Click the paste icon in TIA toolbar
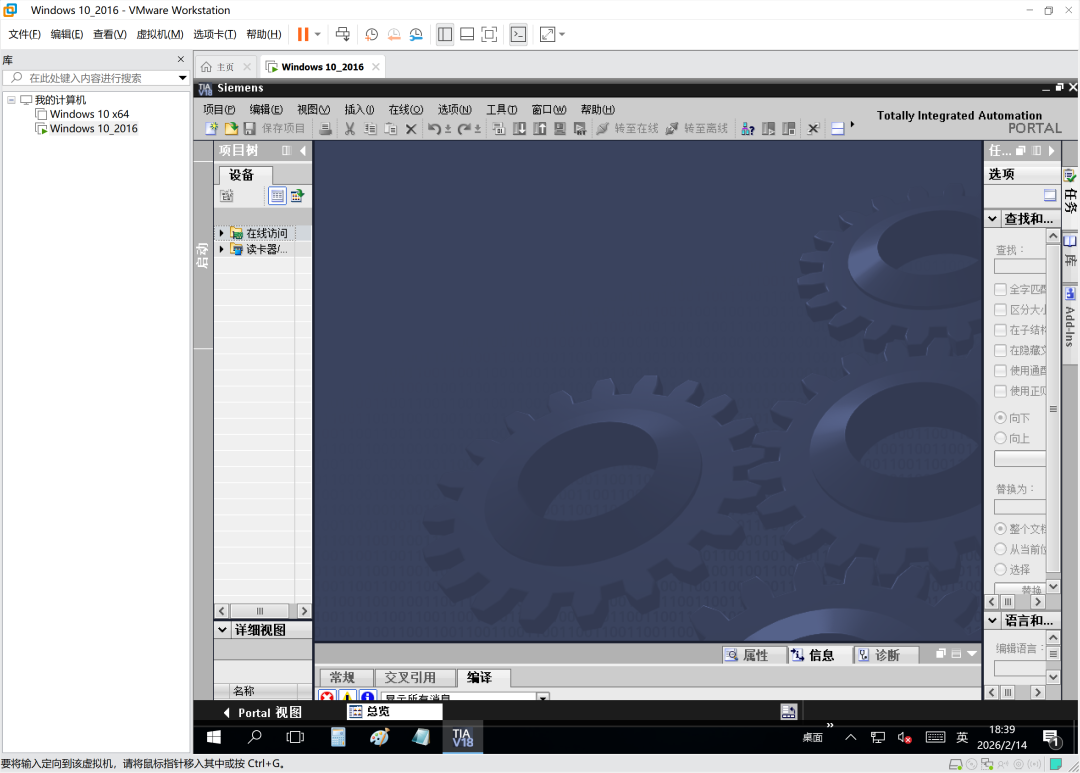The image size is (1080, 773). coord(391,129)
